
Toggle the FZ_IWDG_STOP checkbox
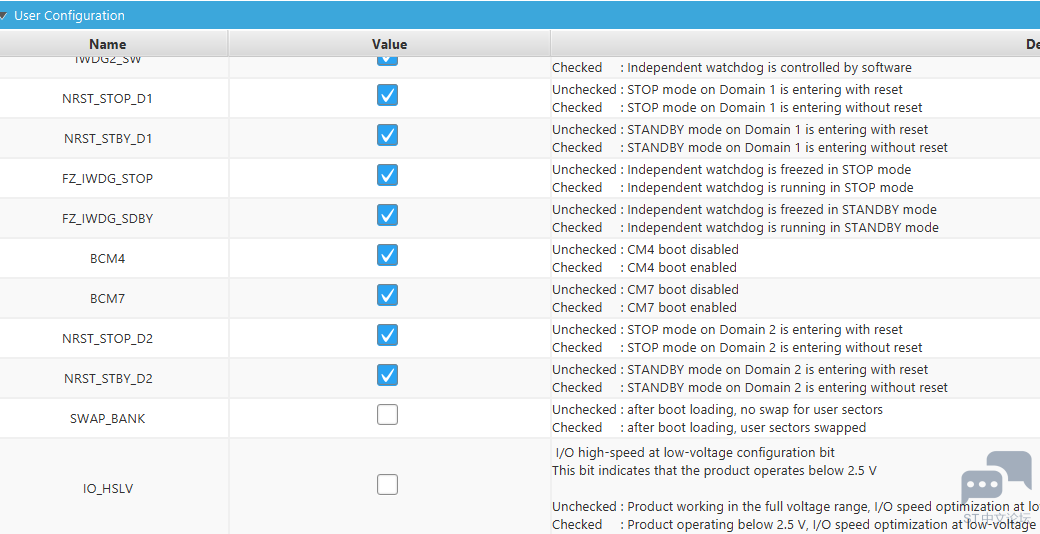pyautogui.click(x=387, y=175)
